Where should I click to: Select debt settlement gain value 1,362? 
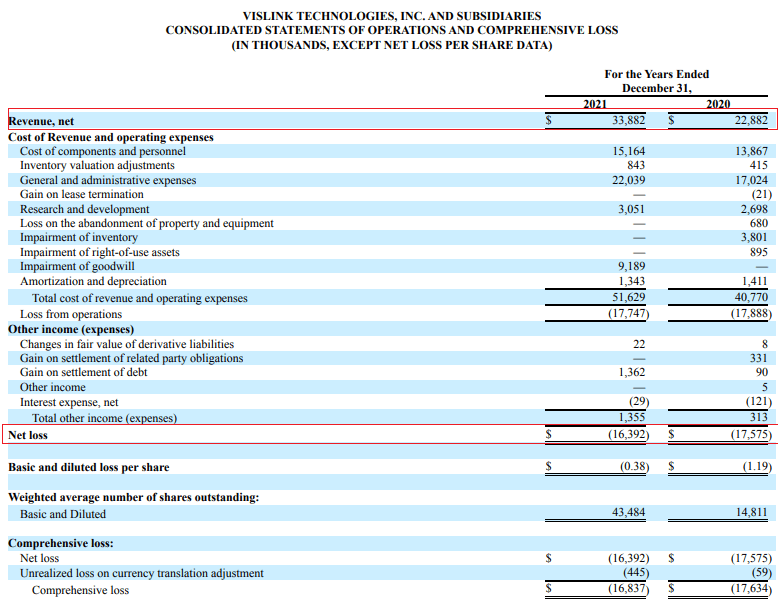click(631, 372)
